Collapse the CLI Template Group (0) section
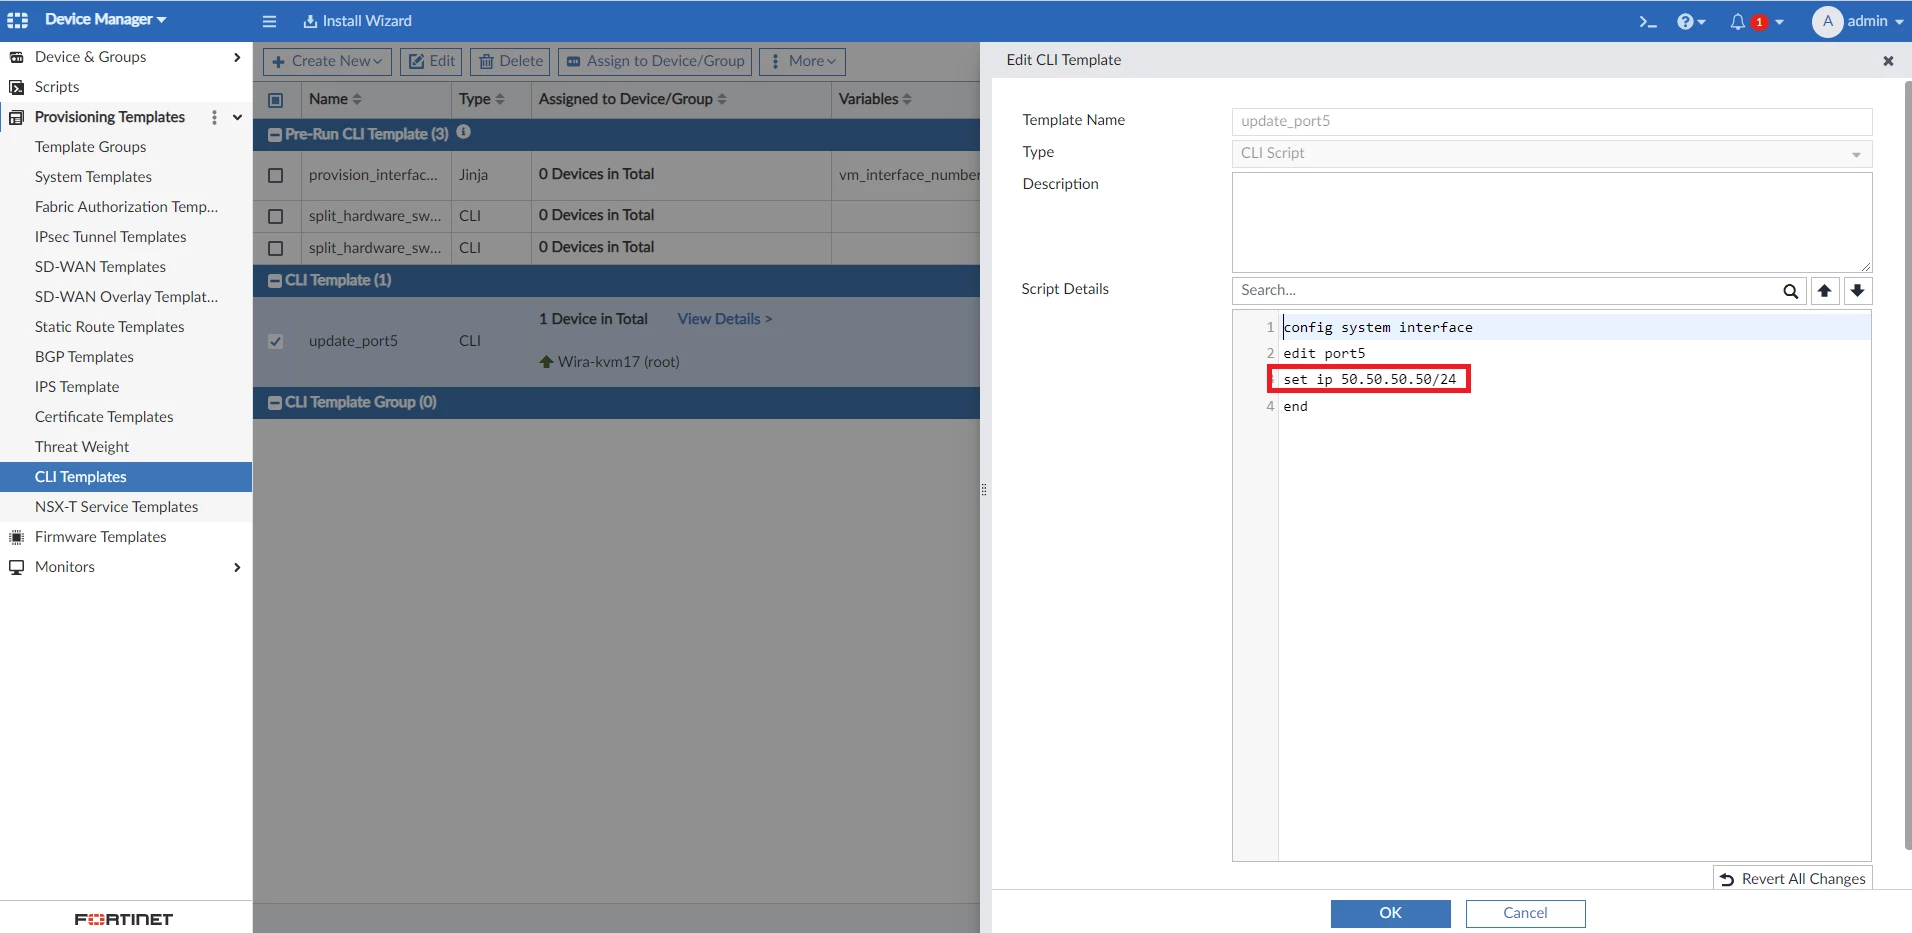 pos(274,403)
